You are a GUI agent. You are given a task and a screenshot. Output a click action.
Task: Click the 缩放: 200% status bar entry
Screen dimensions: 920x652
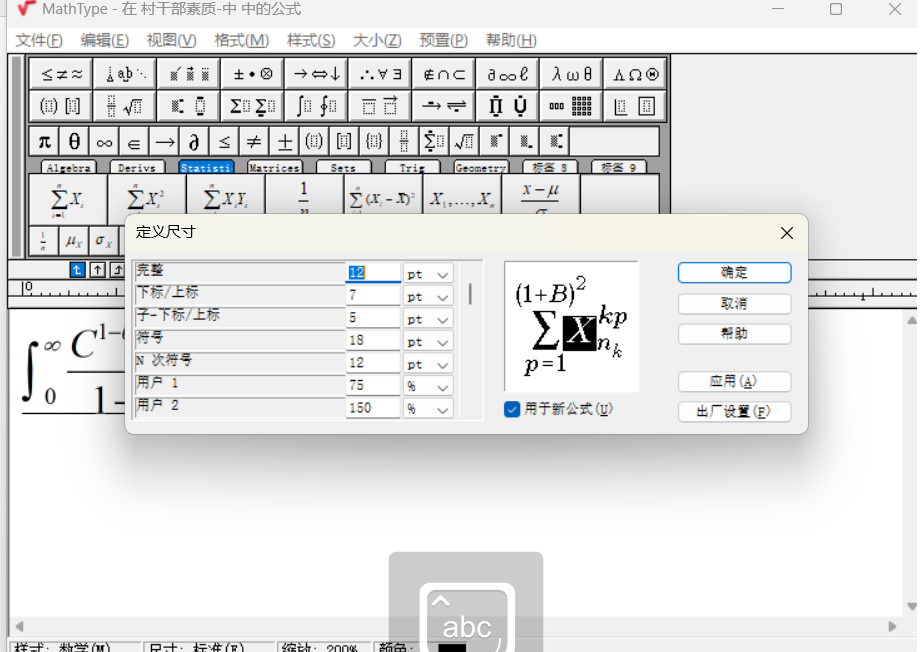(323, 647)
